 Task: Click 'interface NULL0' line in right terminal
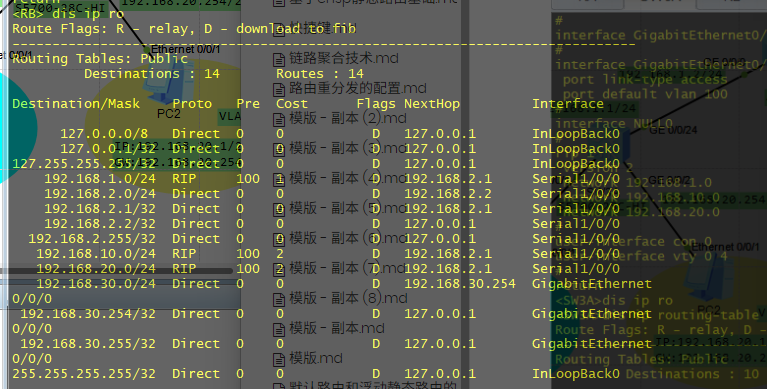click(614, 124)
